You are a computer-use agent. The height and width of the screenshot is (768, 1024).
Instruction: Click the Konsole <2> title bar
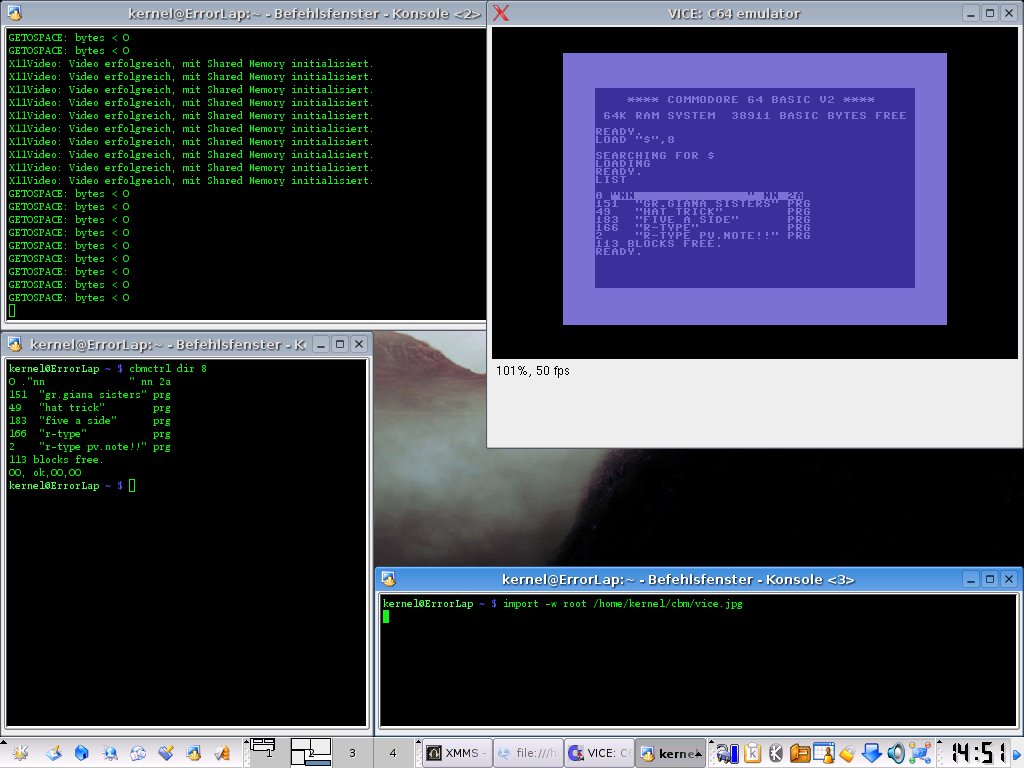[246, 13]
